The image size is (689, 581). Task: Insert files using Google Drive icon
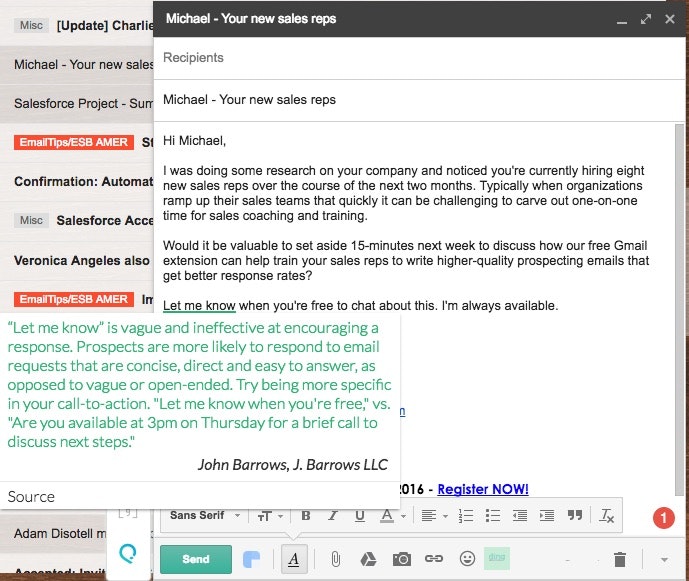click(368, 559)
